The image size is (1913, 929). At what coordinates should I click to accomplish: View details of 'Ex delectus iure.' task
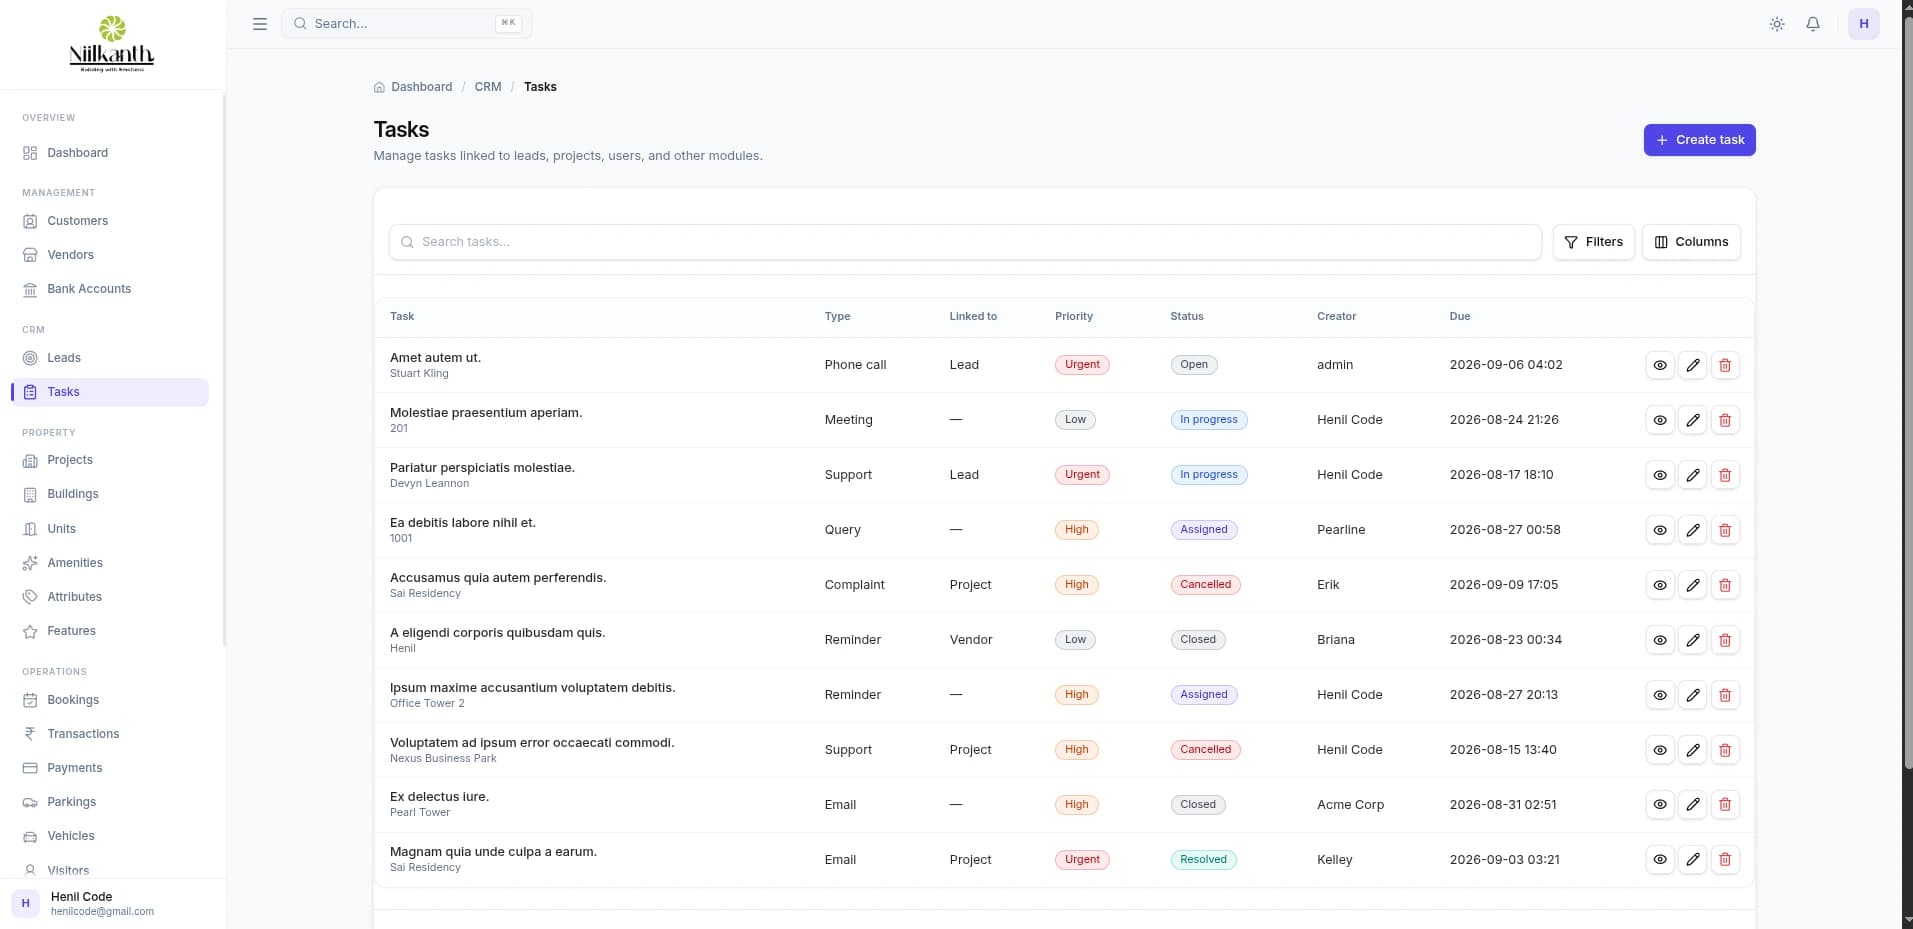click(x=1660, y=805)
